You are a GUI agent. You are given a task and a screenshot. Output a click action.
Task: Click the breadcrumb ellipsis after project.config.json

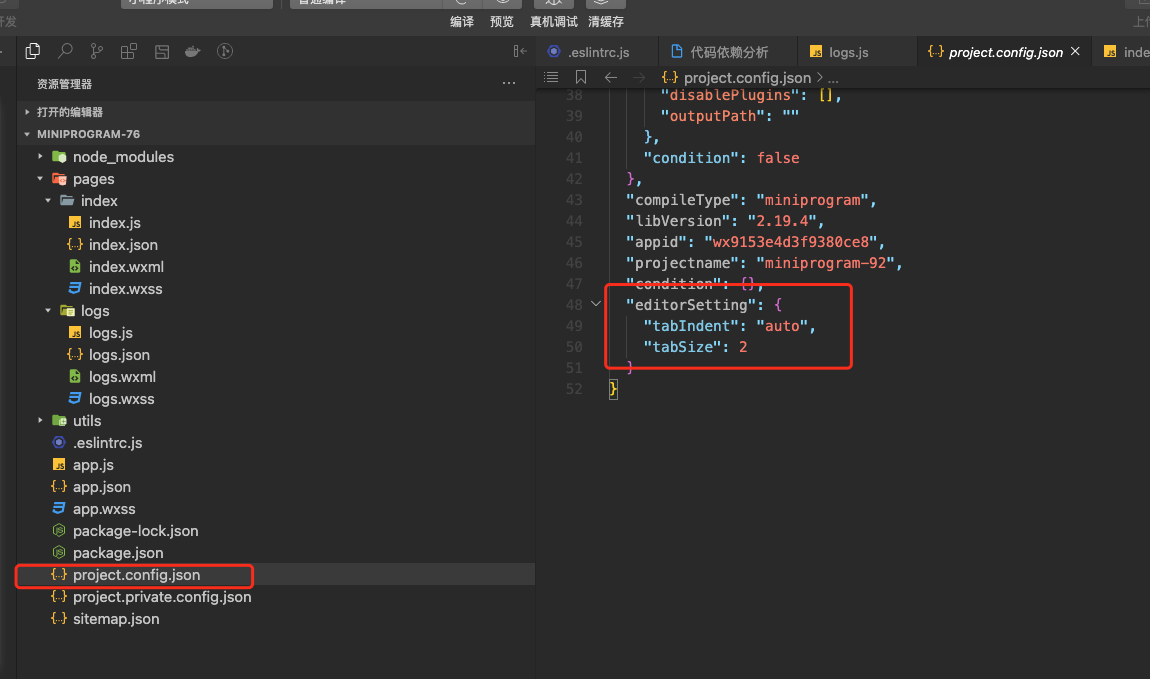(833, 78)
